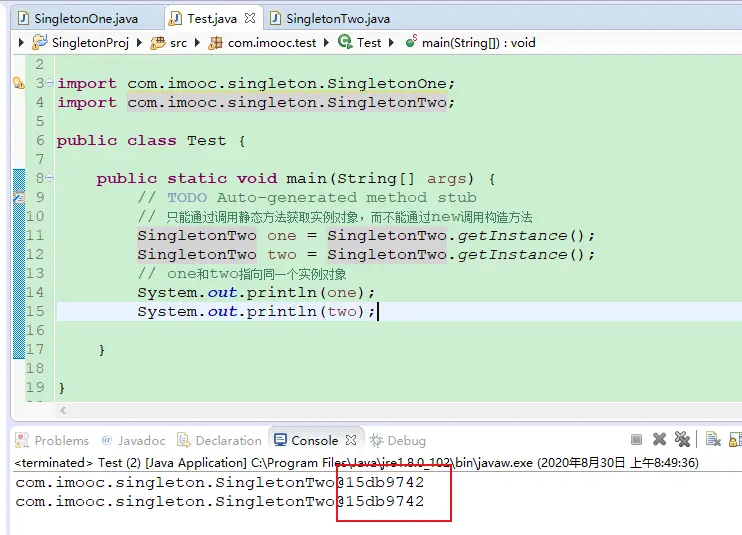Expand the breadcrumb arrow after src
Image resolution: width=742 pixels, height=535 pixels.
(x=197, y=43)
